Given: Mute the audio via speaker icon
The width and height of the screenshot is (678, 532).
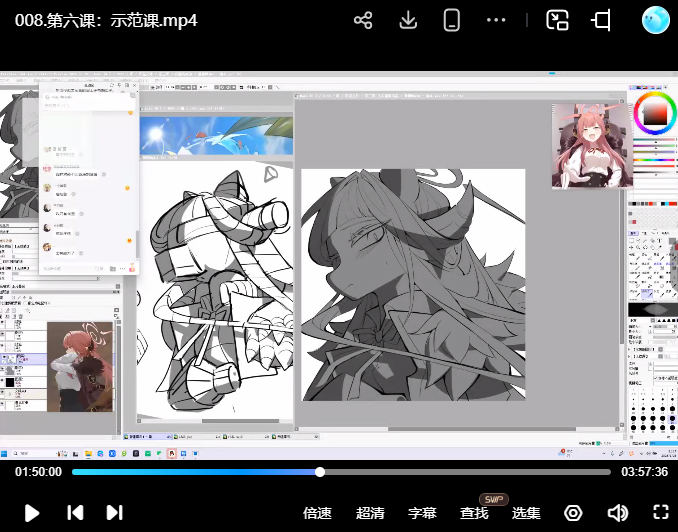Looking at the screenshot, I should 617,513.
